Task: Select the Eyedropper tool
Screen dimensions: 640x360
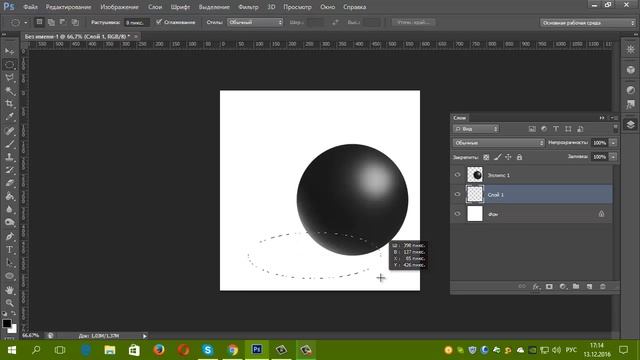Action: [9, 117]
